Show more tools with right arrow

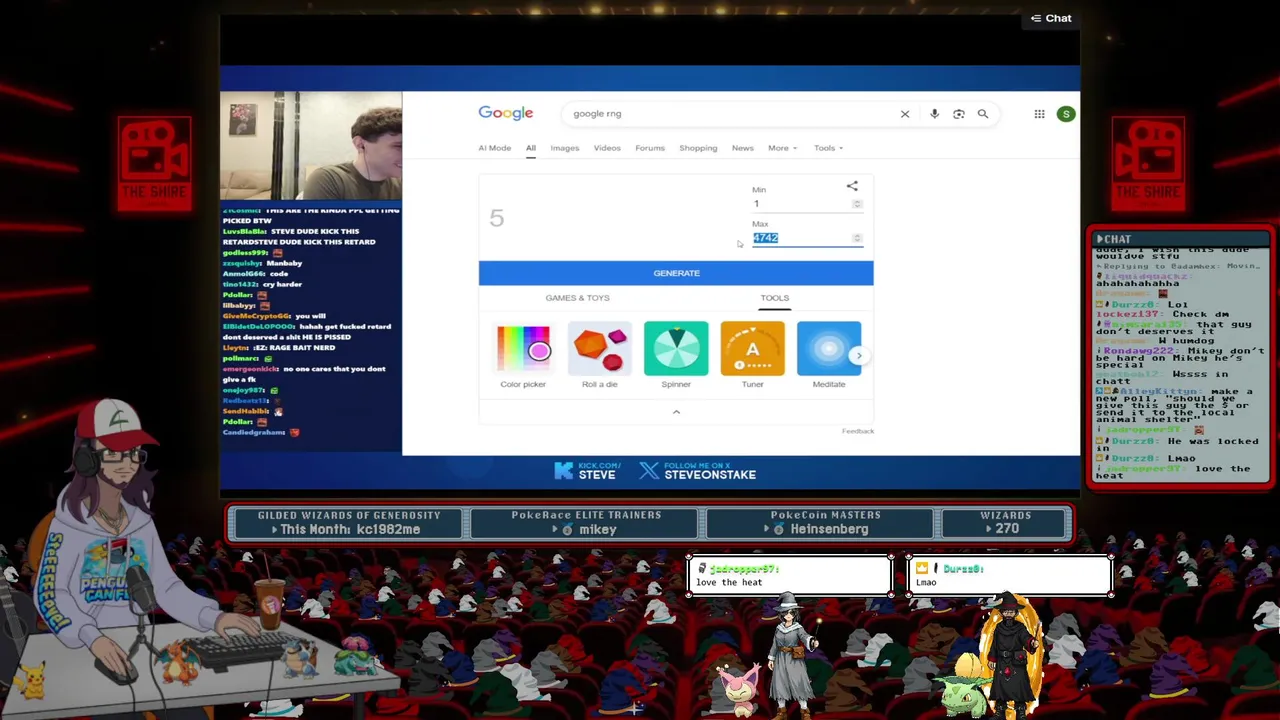click(858, 355)
